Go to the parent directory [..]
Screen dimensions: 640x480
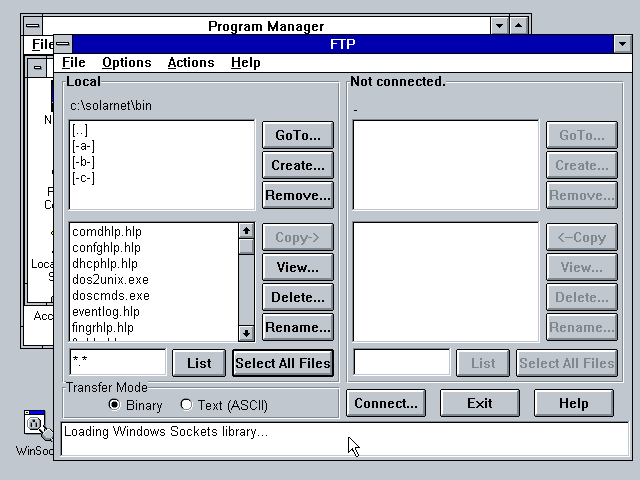click(80, 130)
